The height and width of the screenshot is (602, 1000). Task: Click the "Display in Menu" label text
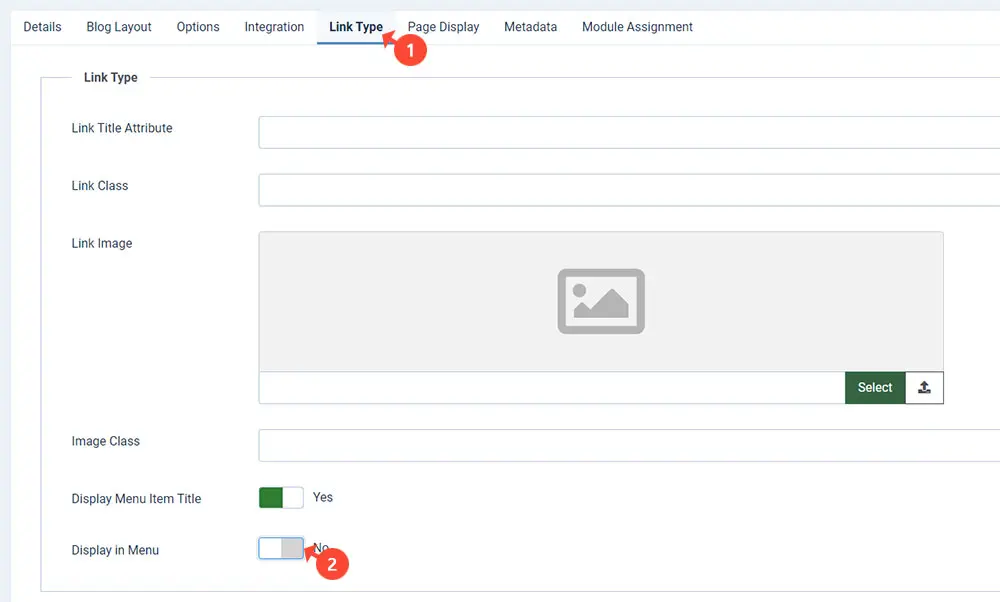115,550
